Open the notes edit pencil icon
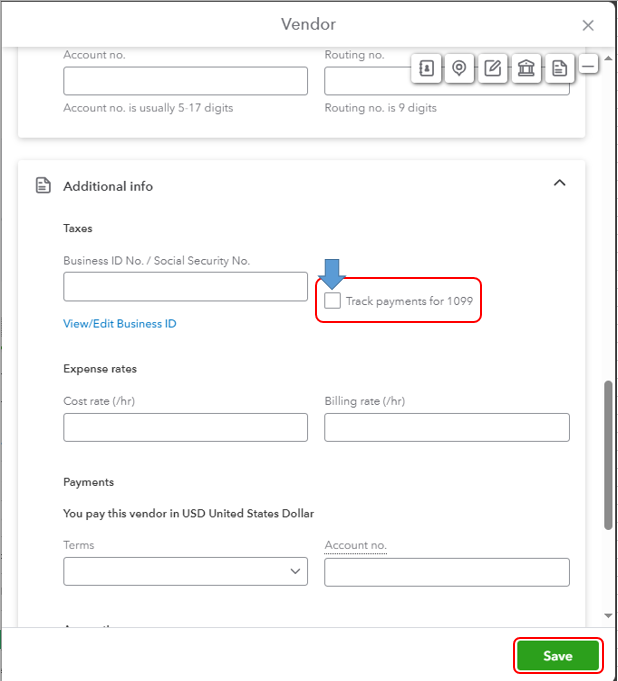Viewport: 618px width, 681px height. point(492,68)
